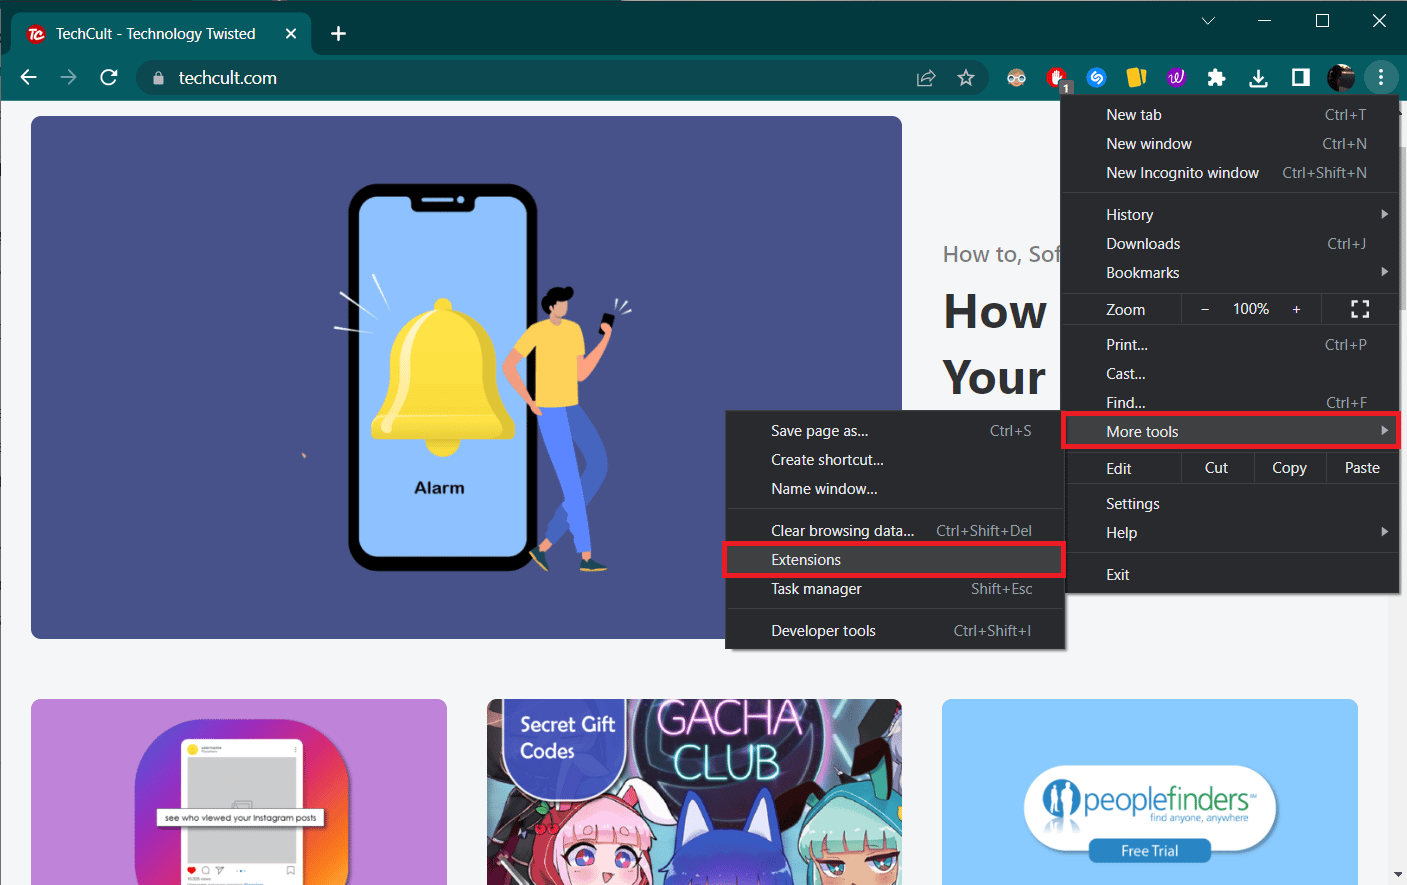Reload the techcult.com page

click(109, 77)
